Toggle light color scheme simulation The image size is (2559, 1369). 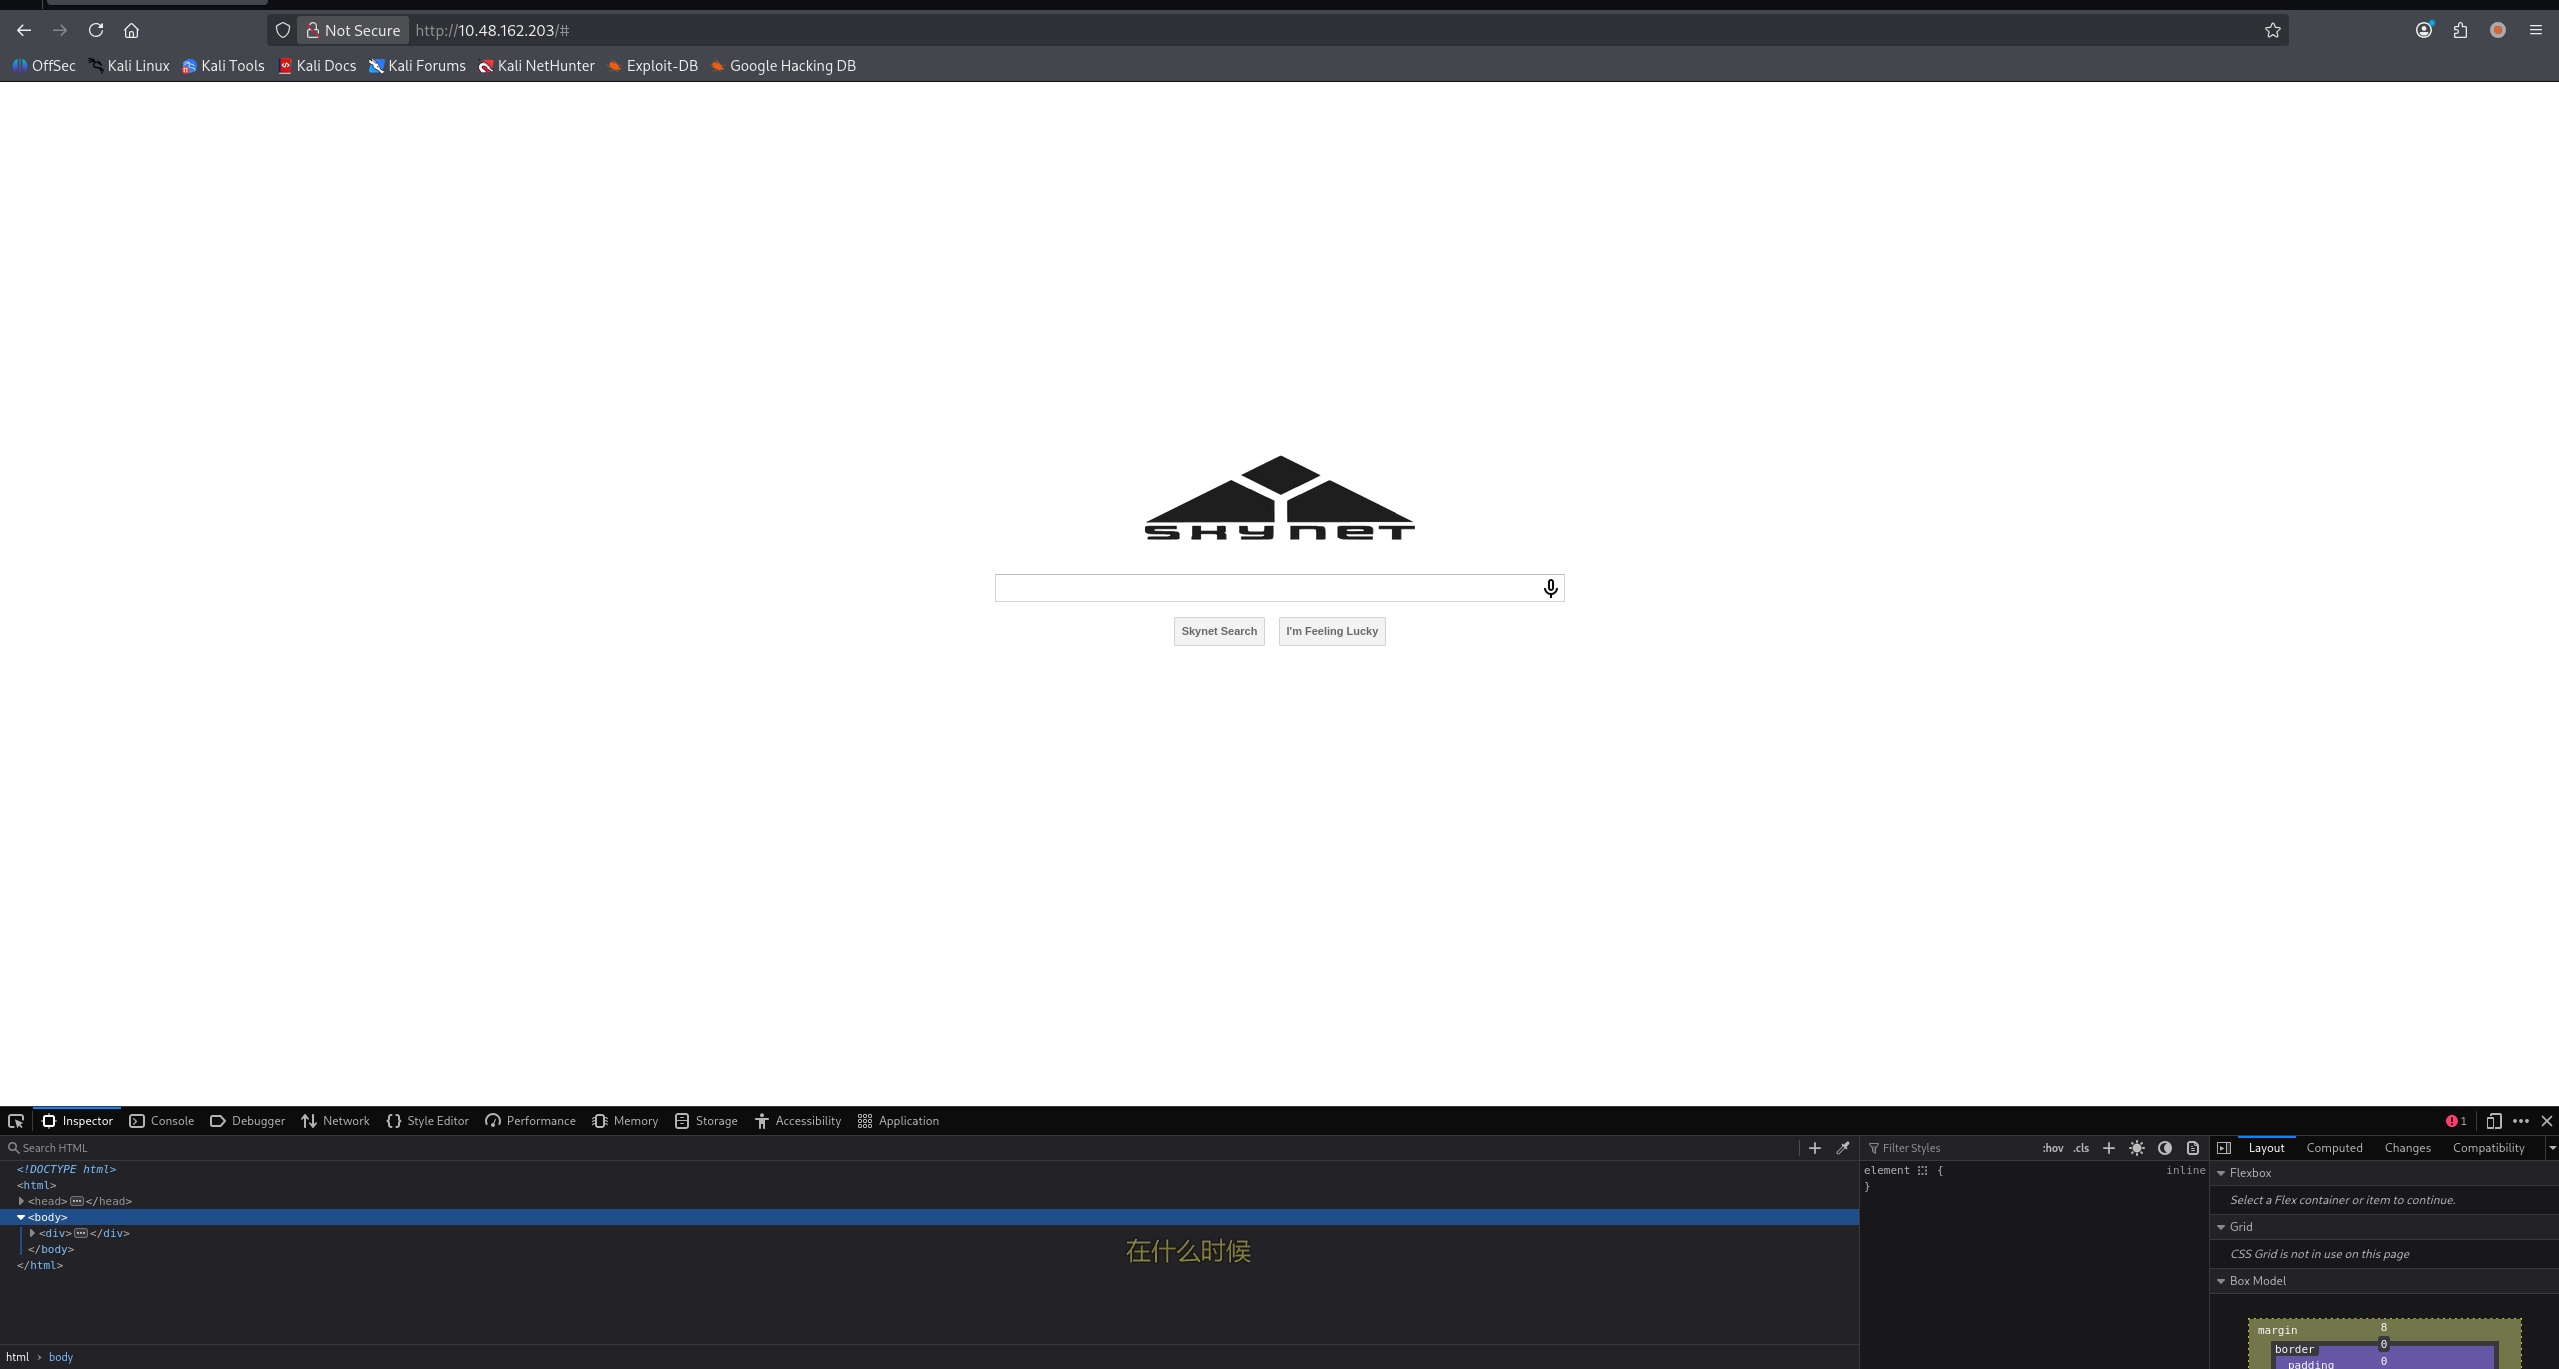click(x=2137, y=1148)
